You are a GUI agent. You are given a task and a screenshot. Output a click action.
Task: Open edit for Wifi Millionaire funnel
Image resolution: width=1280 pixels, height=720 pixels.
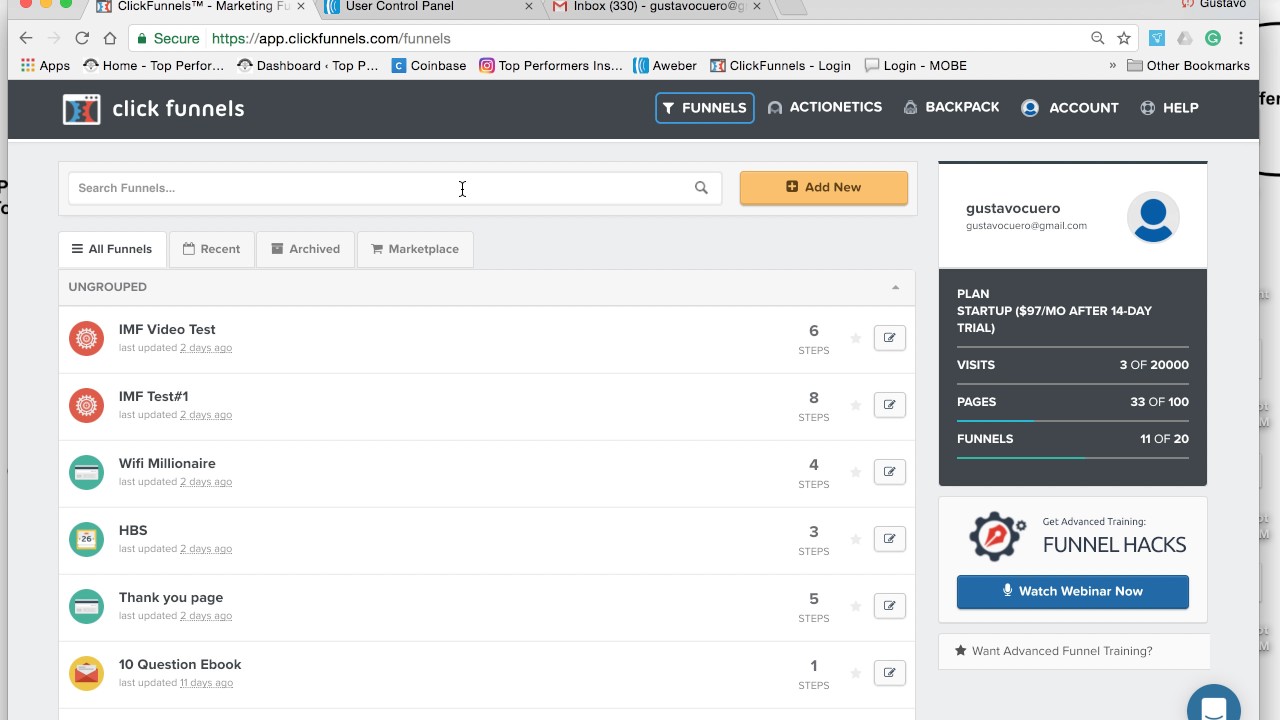pos(889,472)
